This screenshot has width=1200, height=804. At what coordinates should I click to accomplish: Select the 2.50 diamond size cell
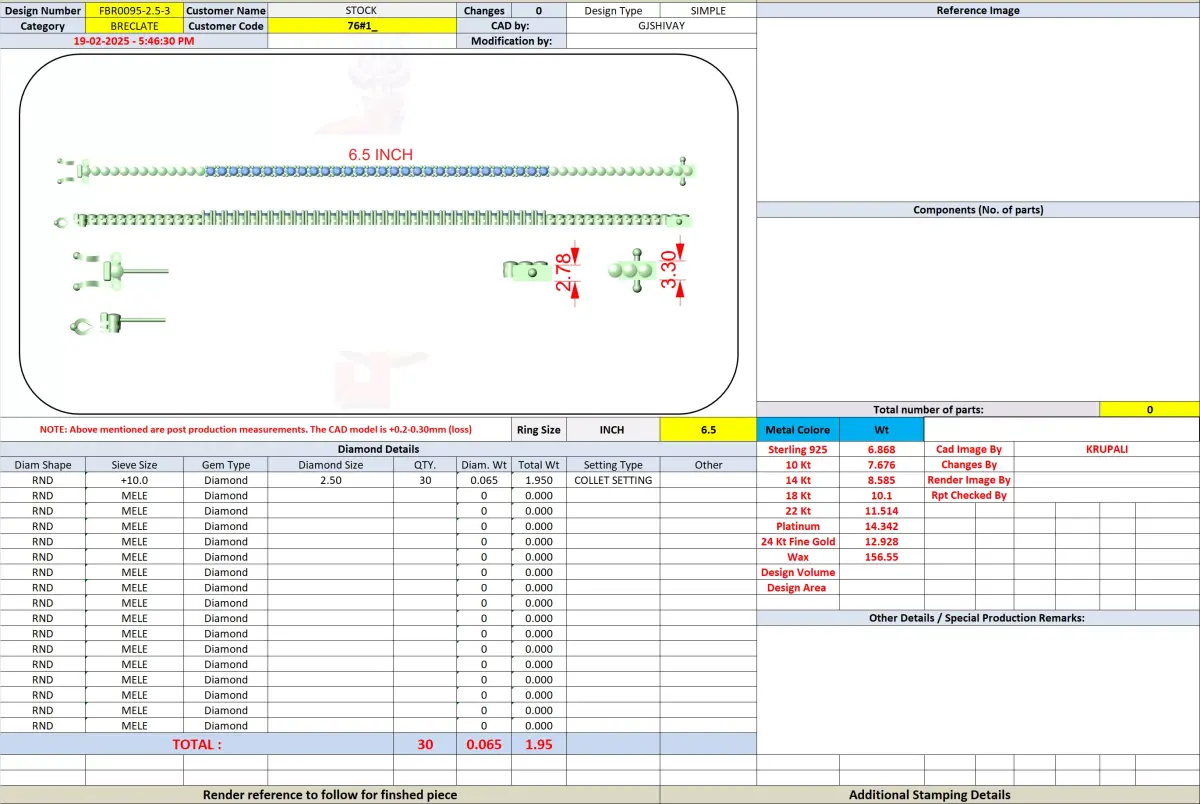click(x=330, y=480)
